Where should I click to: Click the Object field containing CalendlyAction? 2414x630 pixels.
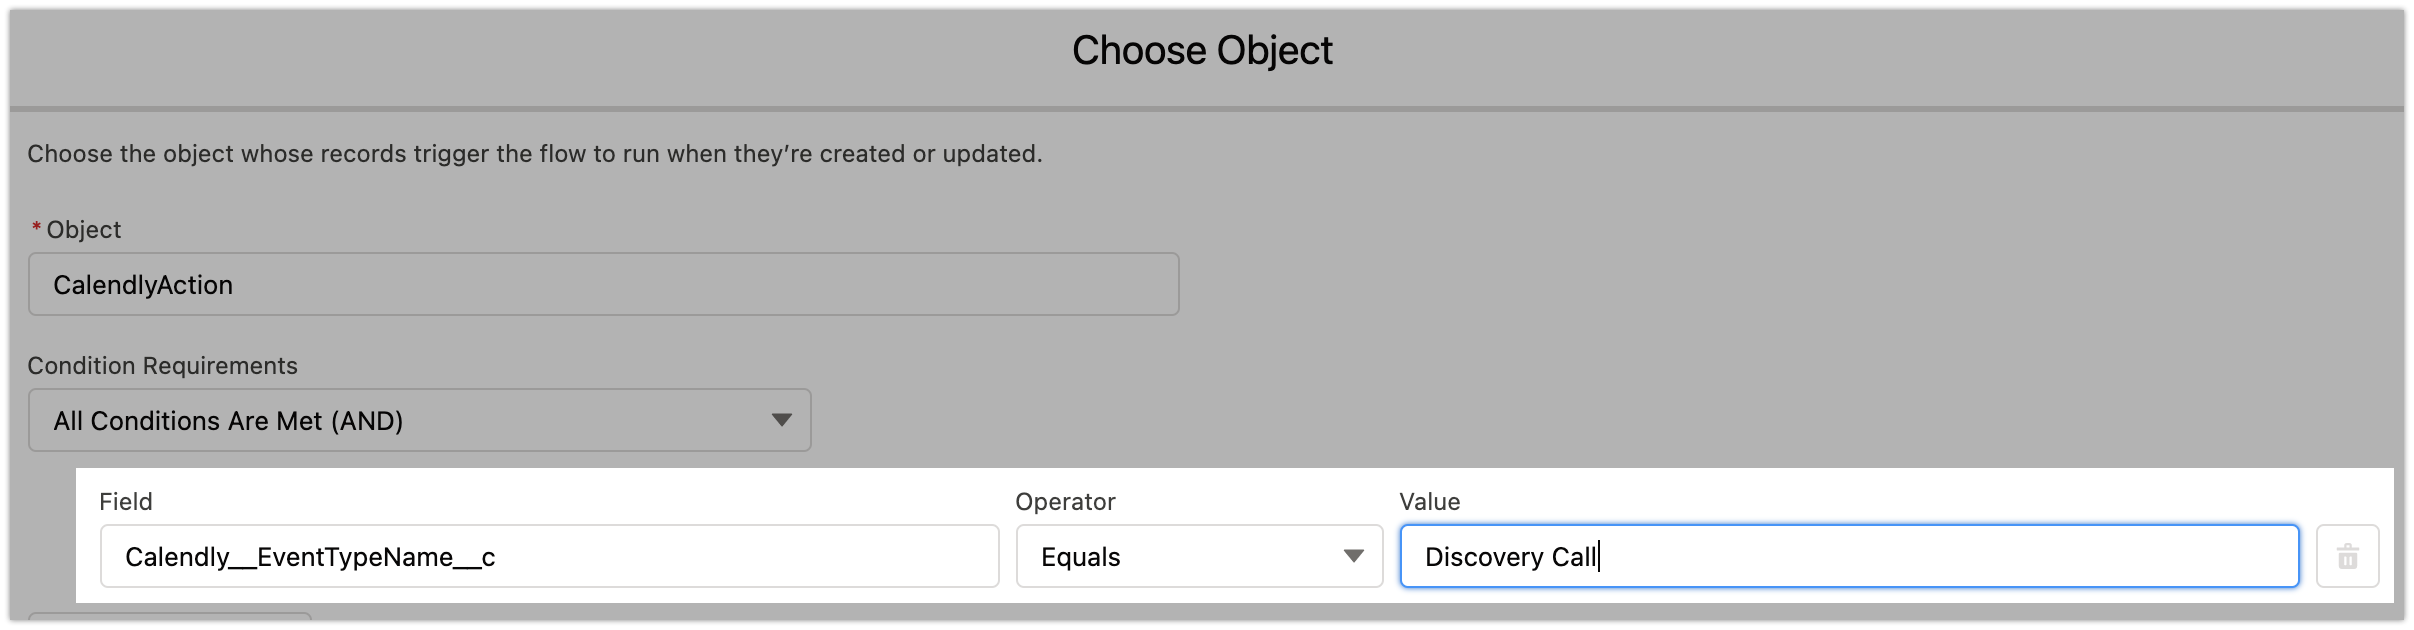coord(603,285)
